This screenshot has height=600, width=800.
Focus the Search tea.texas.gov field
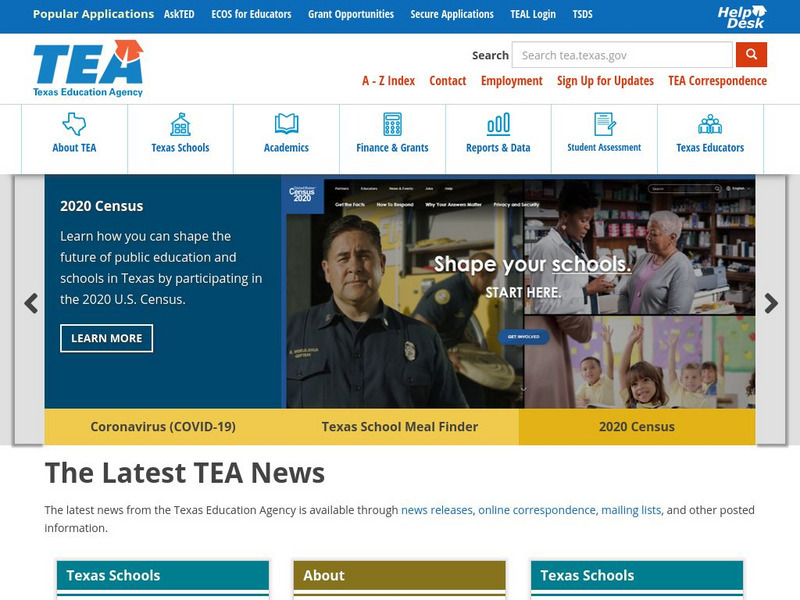click(x=622, y=55)
